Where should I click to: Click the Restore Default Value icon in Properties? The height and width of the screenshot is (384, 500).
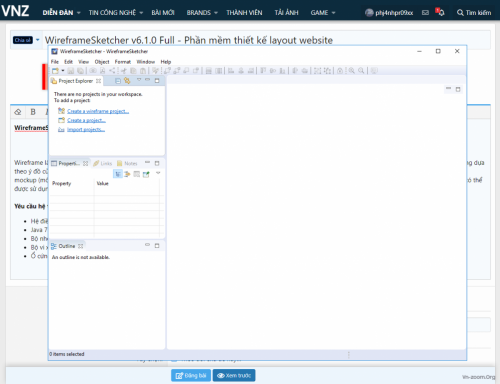tap(137, 174)
